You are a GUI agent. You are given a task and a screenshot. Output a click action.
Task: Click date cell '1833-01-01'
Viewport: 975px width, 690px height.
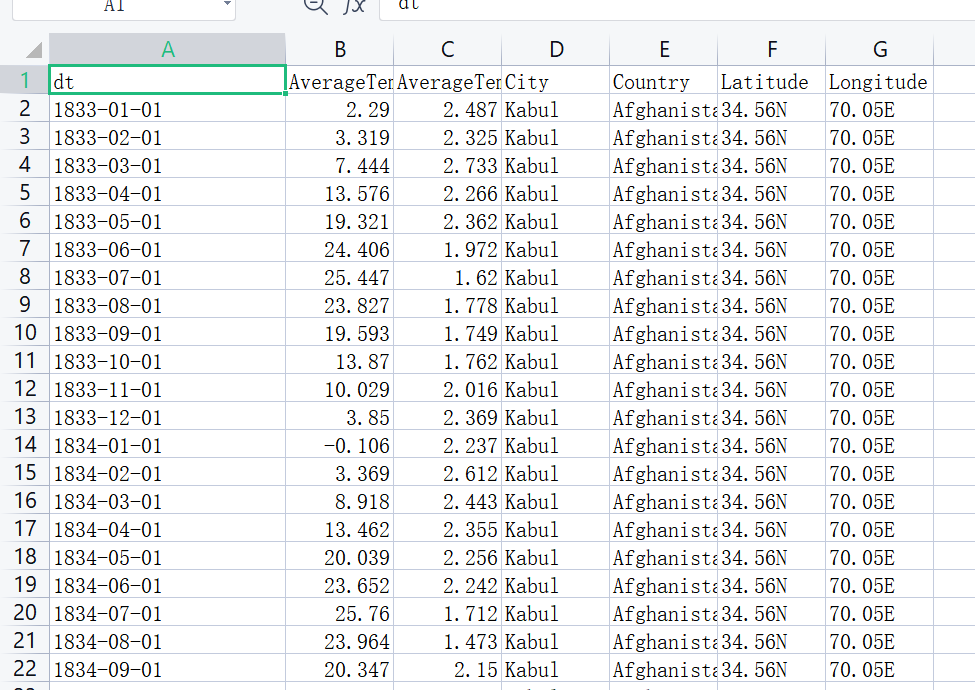click(x=167, y=109)
